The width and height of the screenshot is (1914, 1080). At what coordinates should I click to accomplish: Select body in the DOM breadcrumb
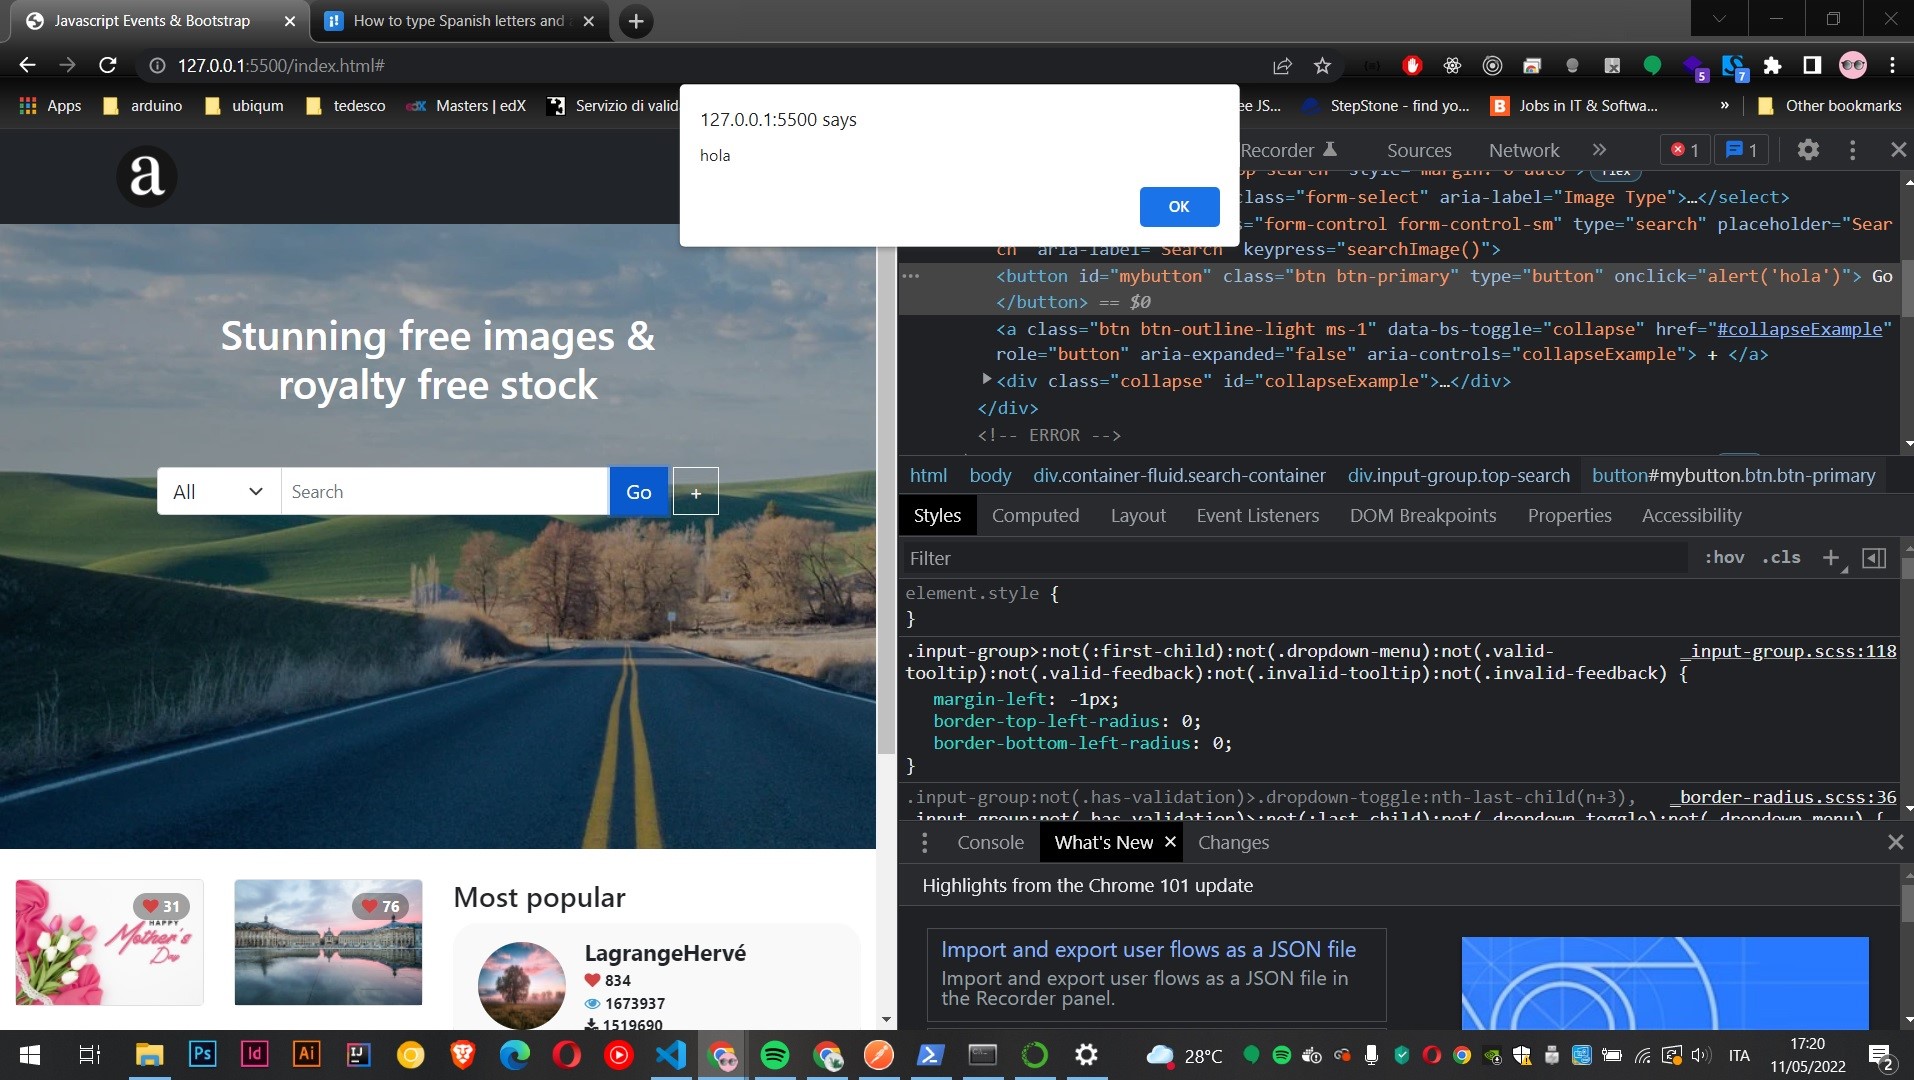[990, 476]
